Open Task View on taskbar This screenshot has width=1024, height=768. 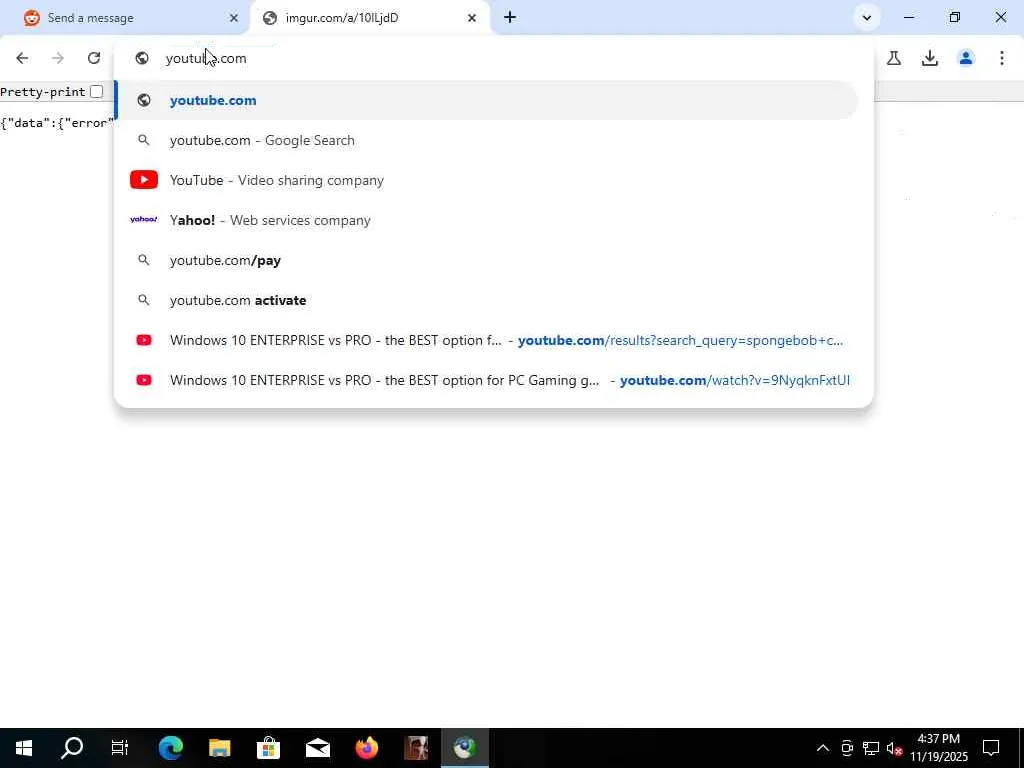point(120,748)
